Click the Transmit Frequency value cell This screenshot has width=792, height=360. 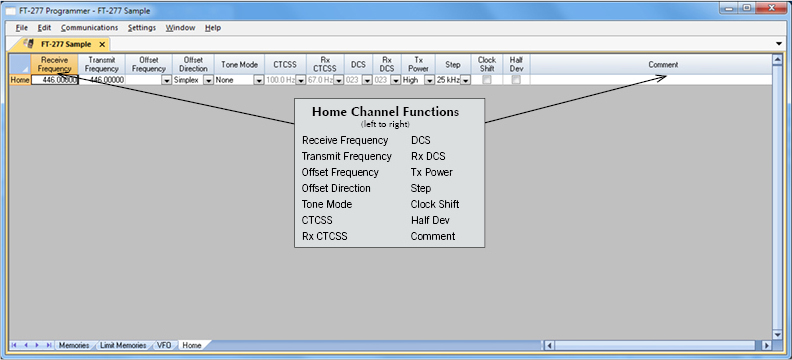102,80
